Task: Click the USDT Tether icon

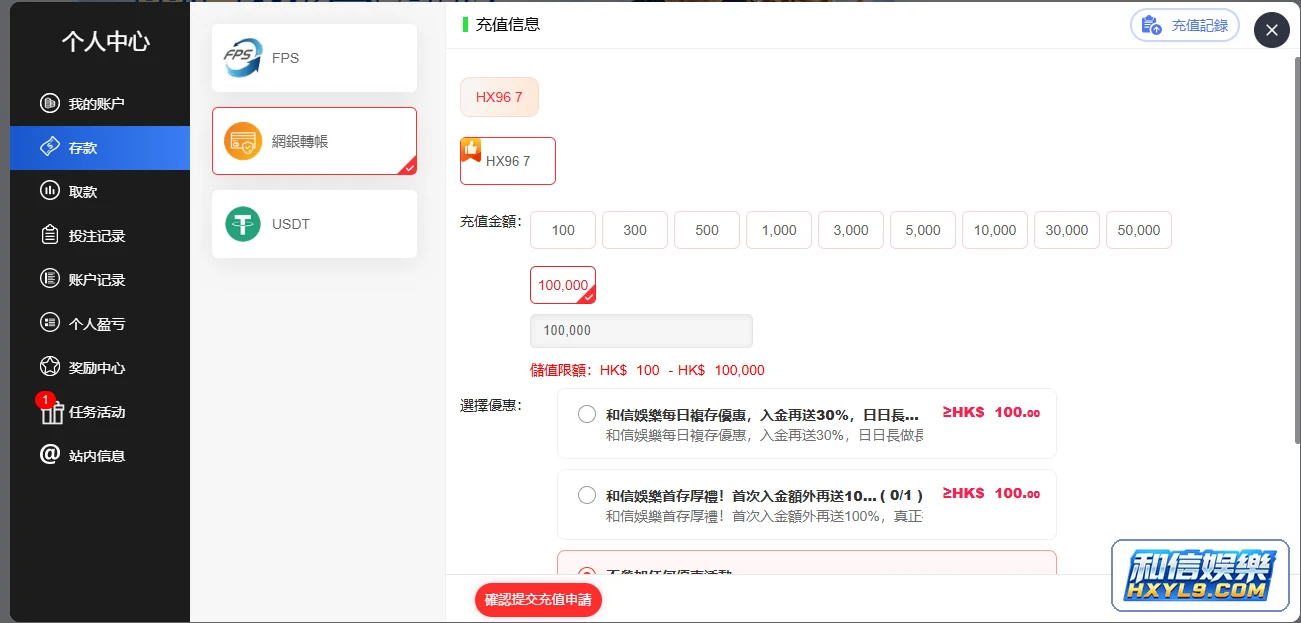Action: tap(243, 224)
